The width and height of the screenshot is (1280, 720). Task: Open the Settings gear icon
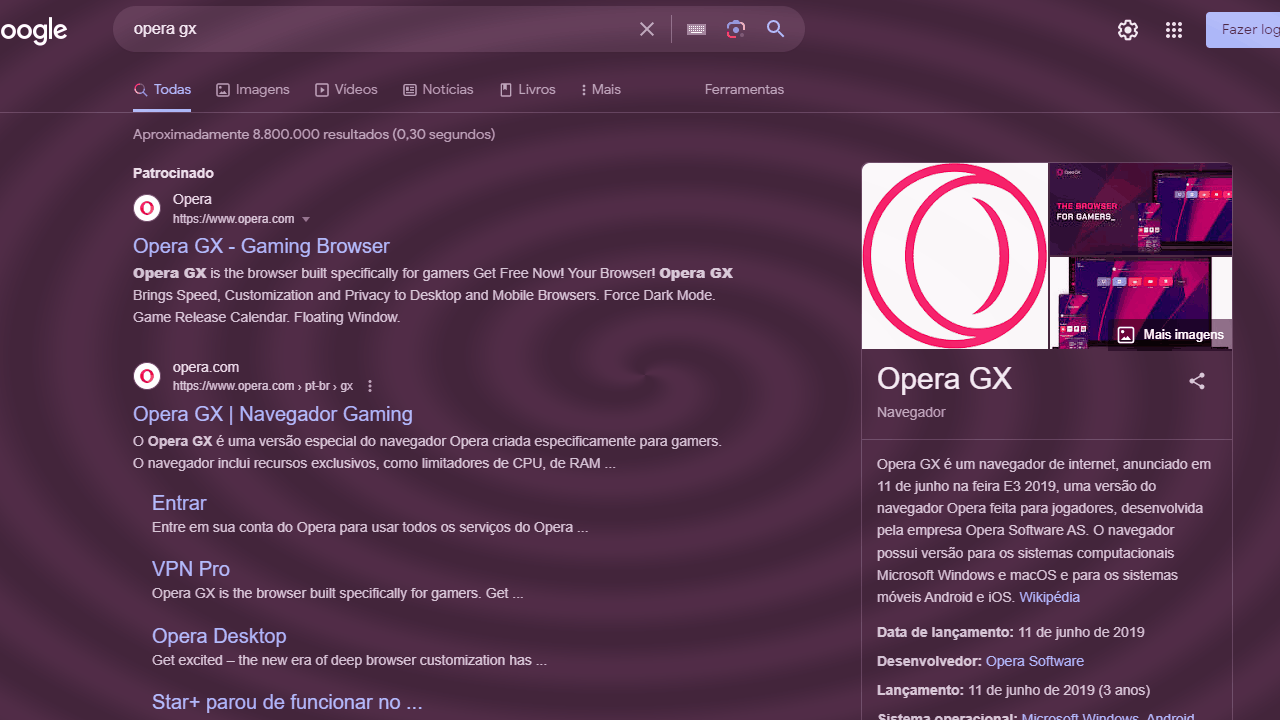[x=1128, y=30]
